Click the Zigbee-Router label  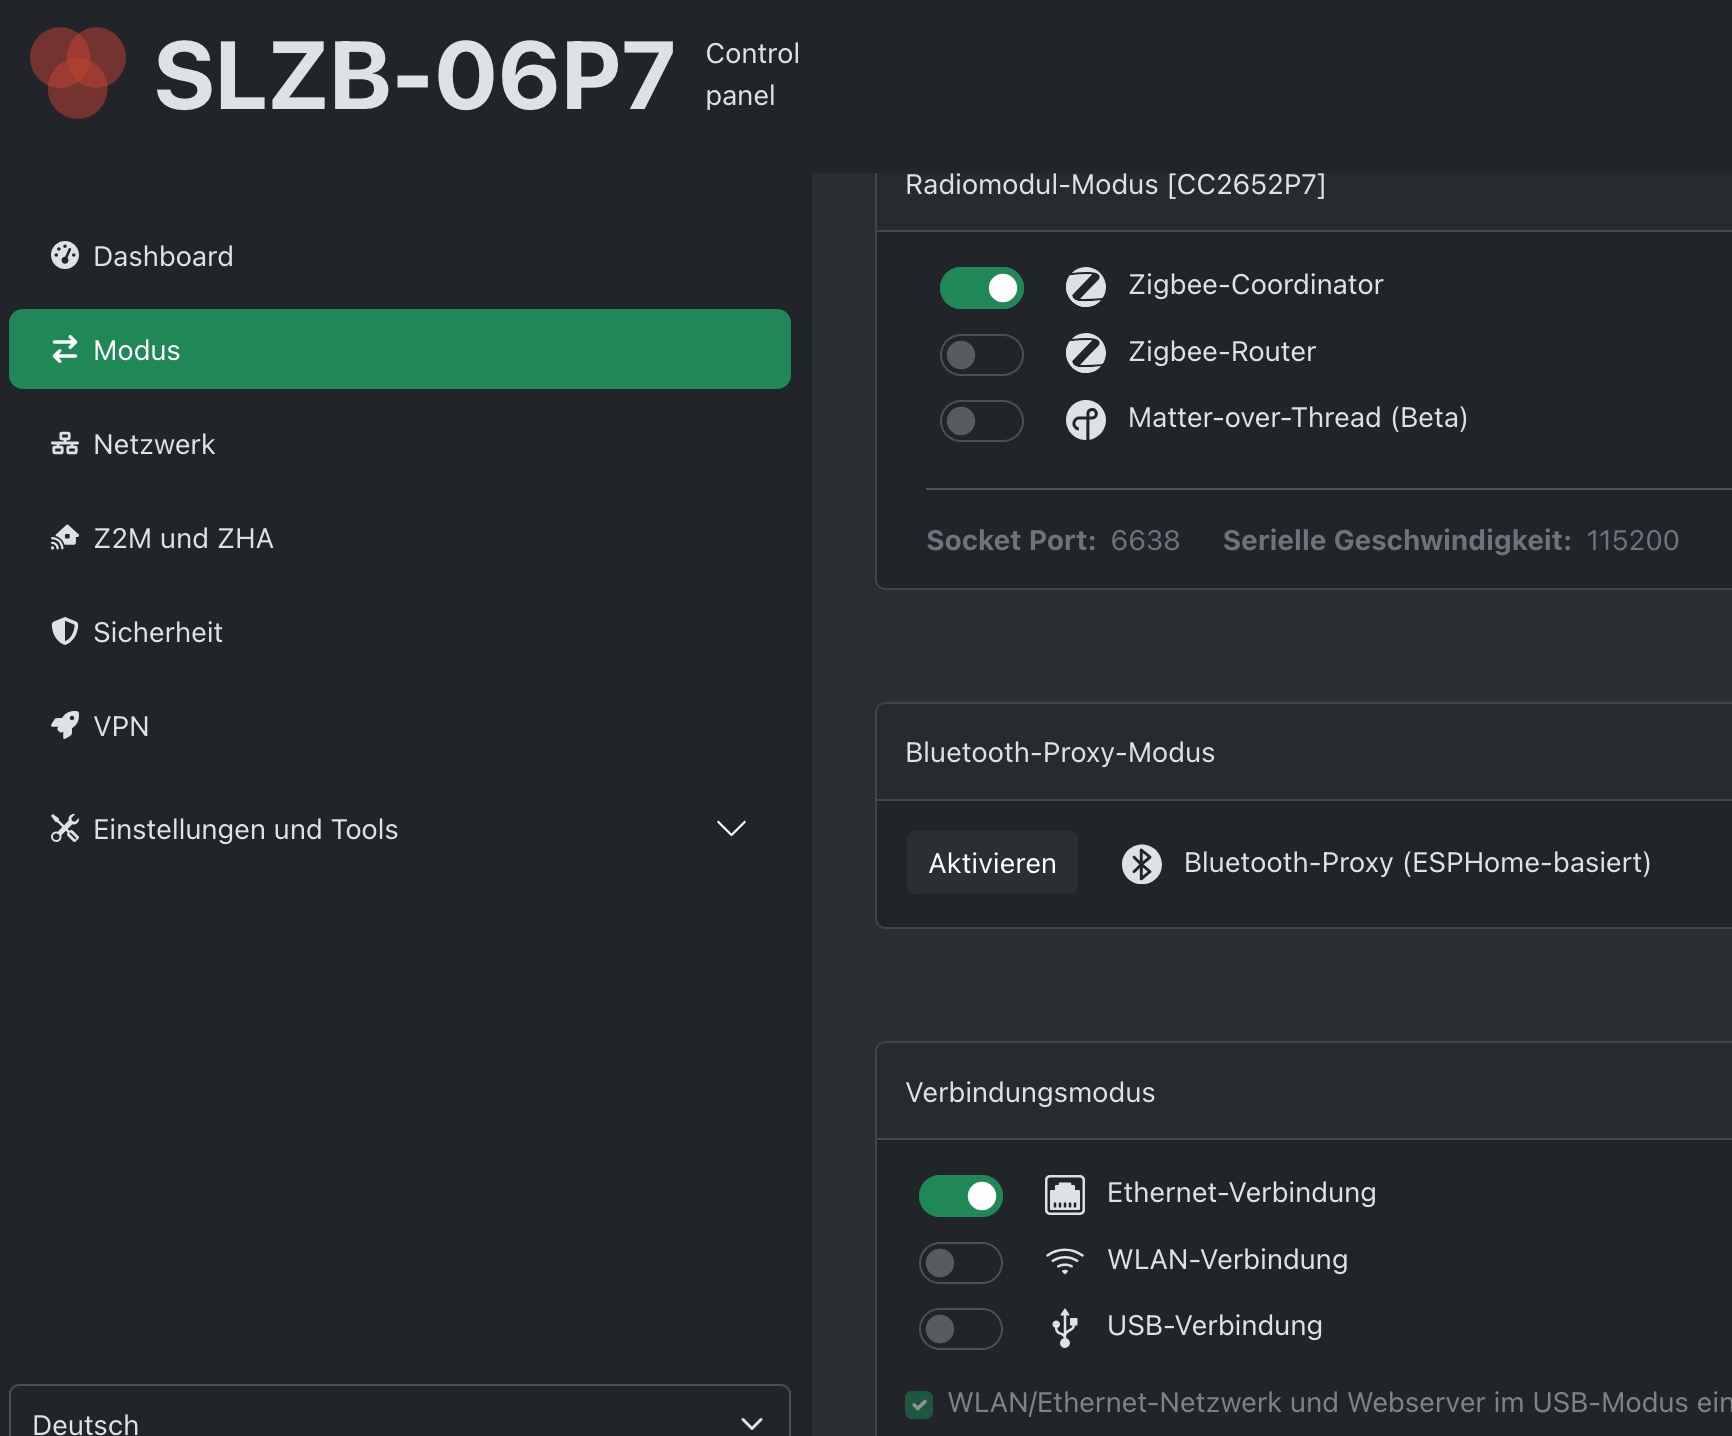click(x=1222, y=352)
